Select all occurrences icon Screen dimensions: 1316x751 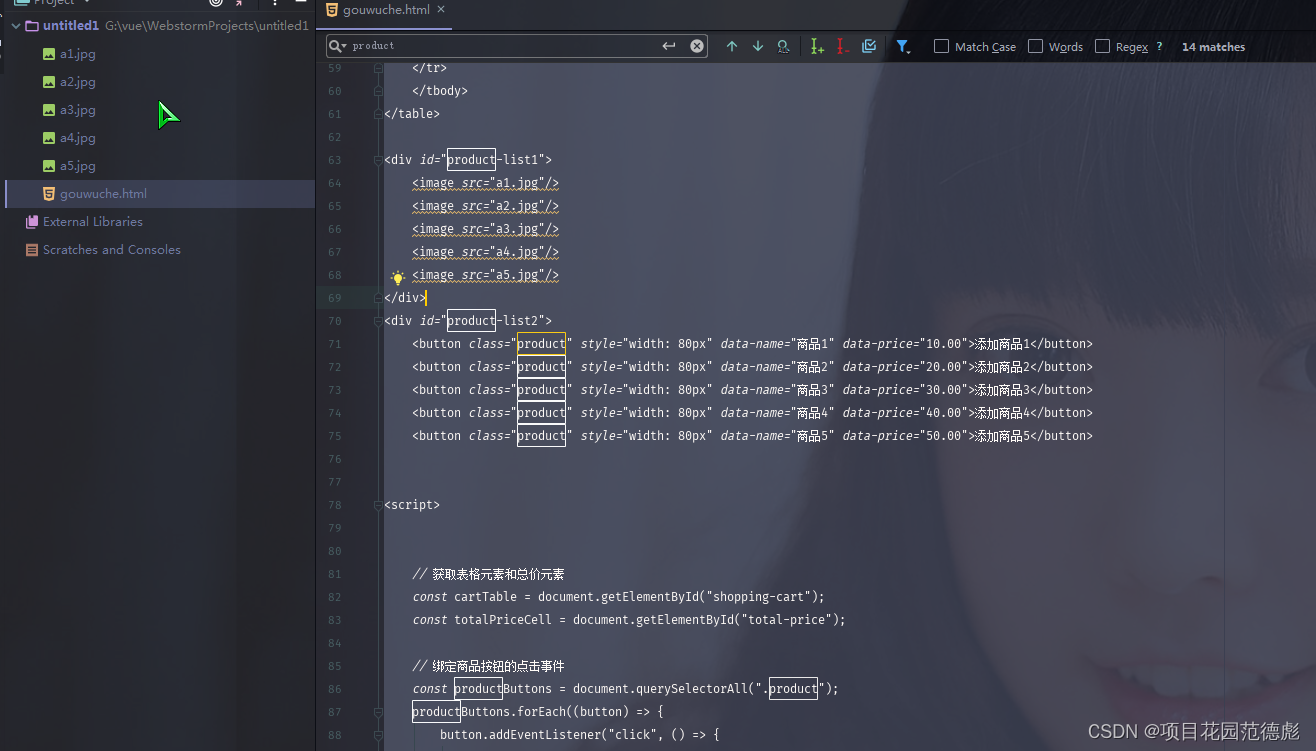point(869,46)
